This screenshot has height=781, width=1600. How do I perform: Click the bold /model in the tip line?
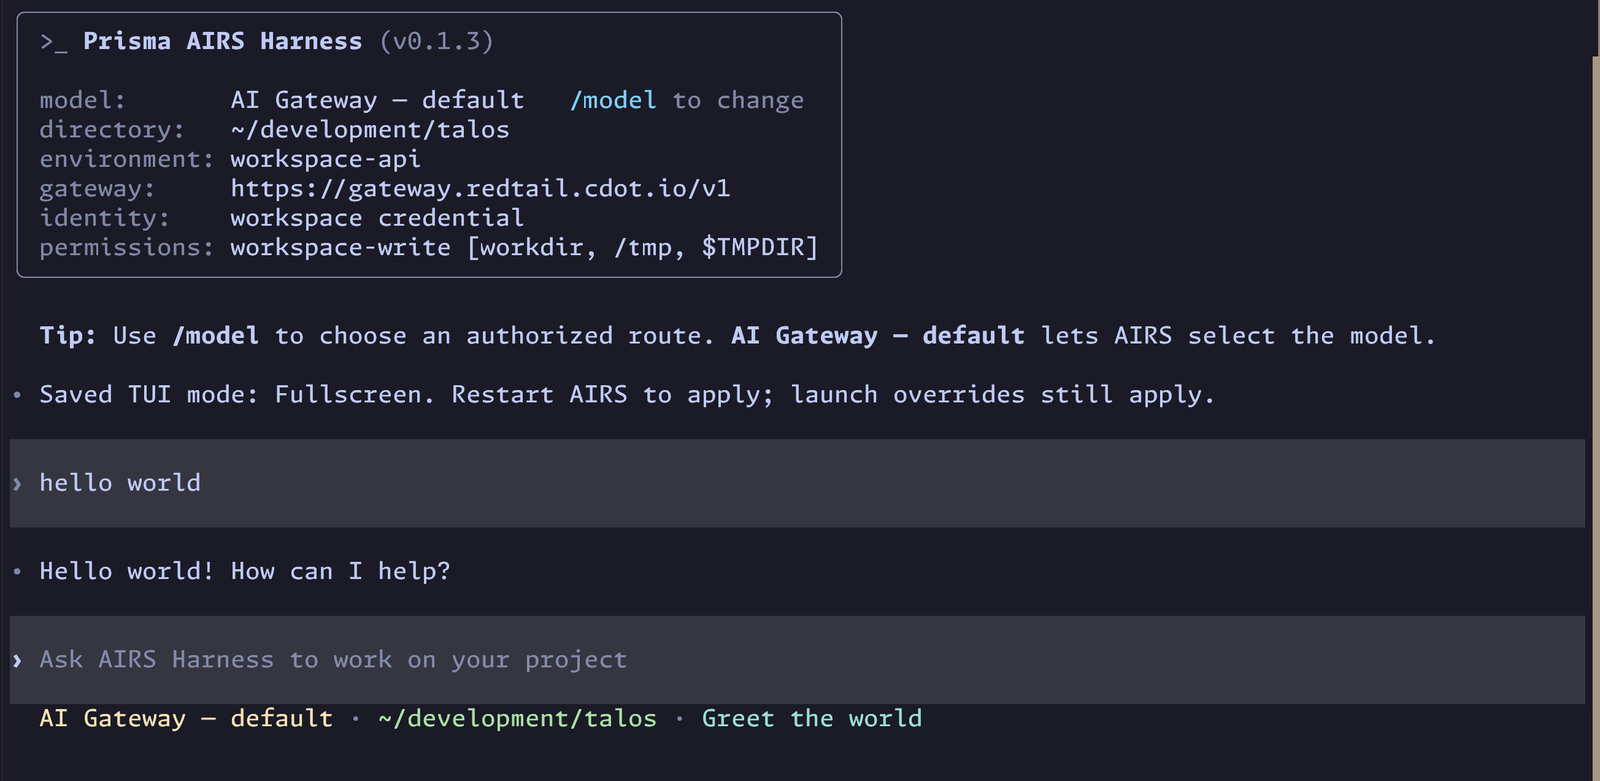click(216, 336)
